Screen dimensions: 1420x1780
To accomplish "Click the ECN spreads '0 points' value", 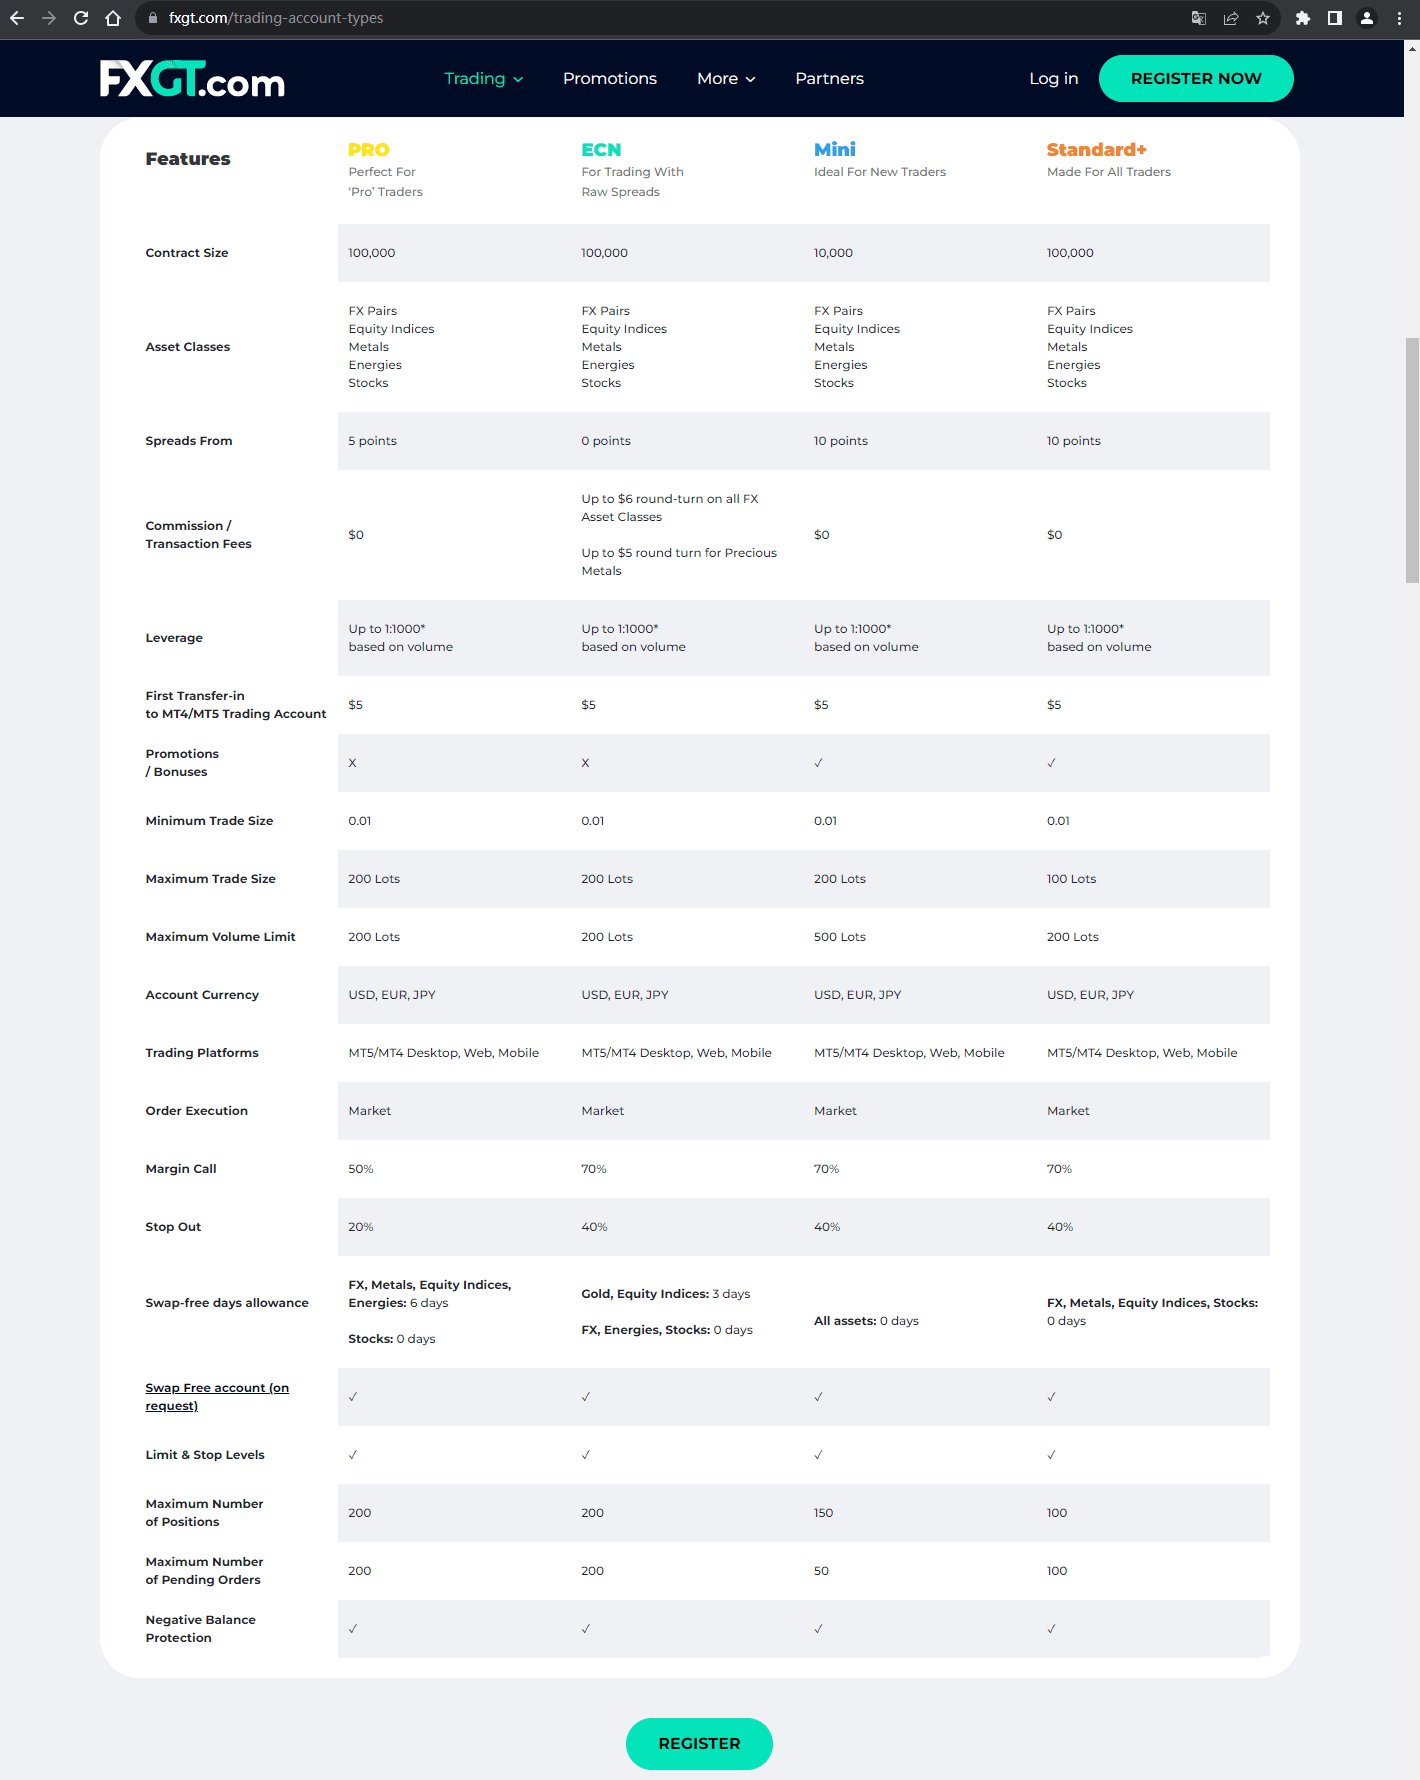I will click(x=606, y=441).
